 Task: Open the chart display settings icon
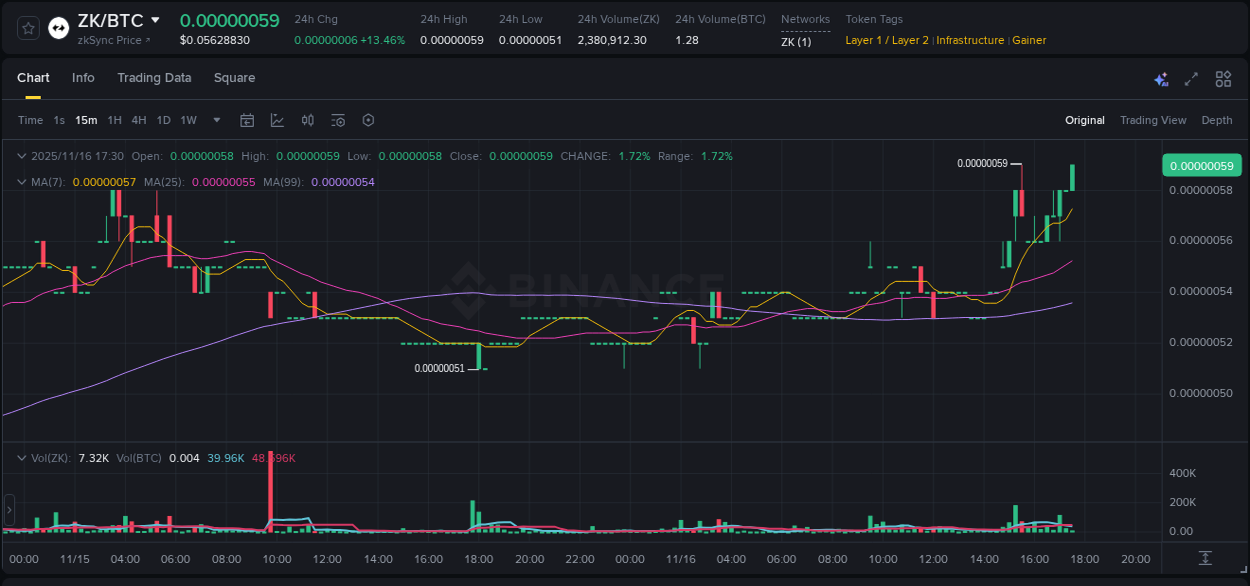(337, 120)
